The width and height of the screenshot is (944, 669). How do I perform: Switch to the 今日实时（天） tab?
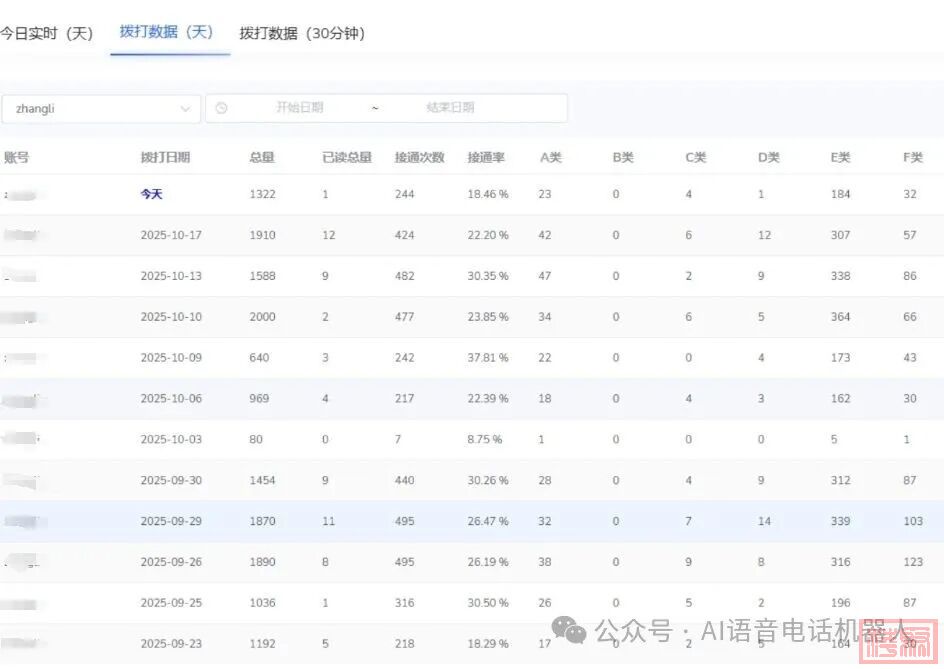click(46, 33)
